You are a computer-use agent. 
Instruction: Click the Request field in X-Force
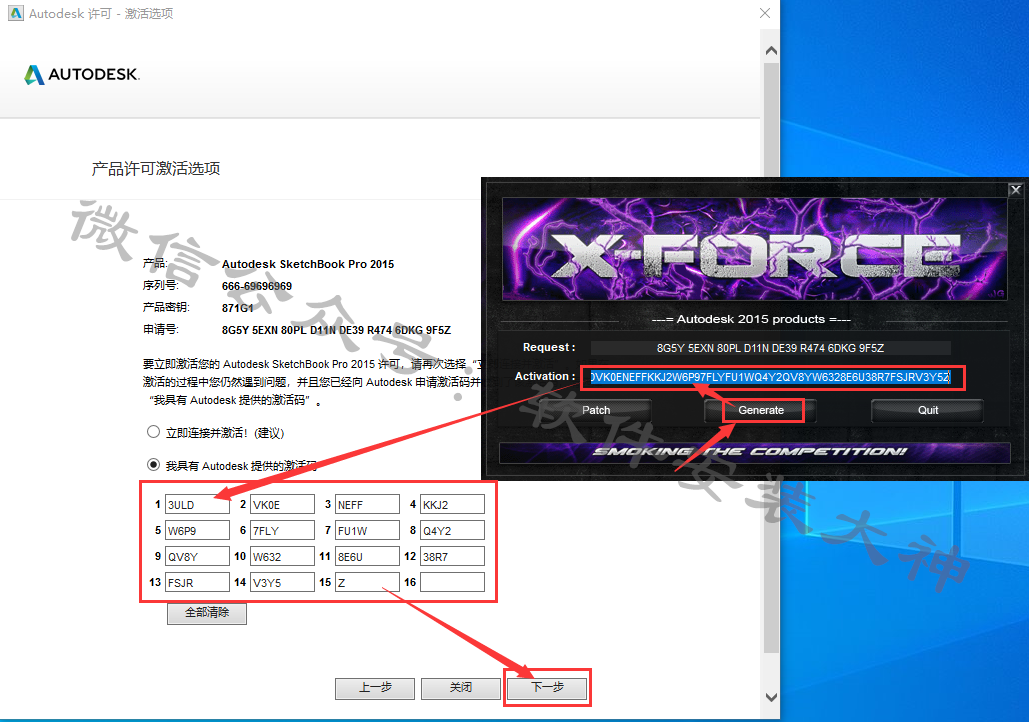(x=770, y=348)
